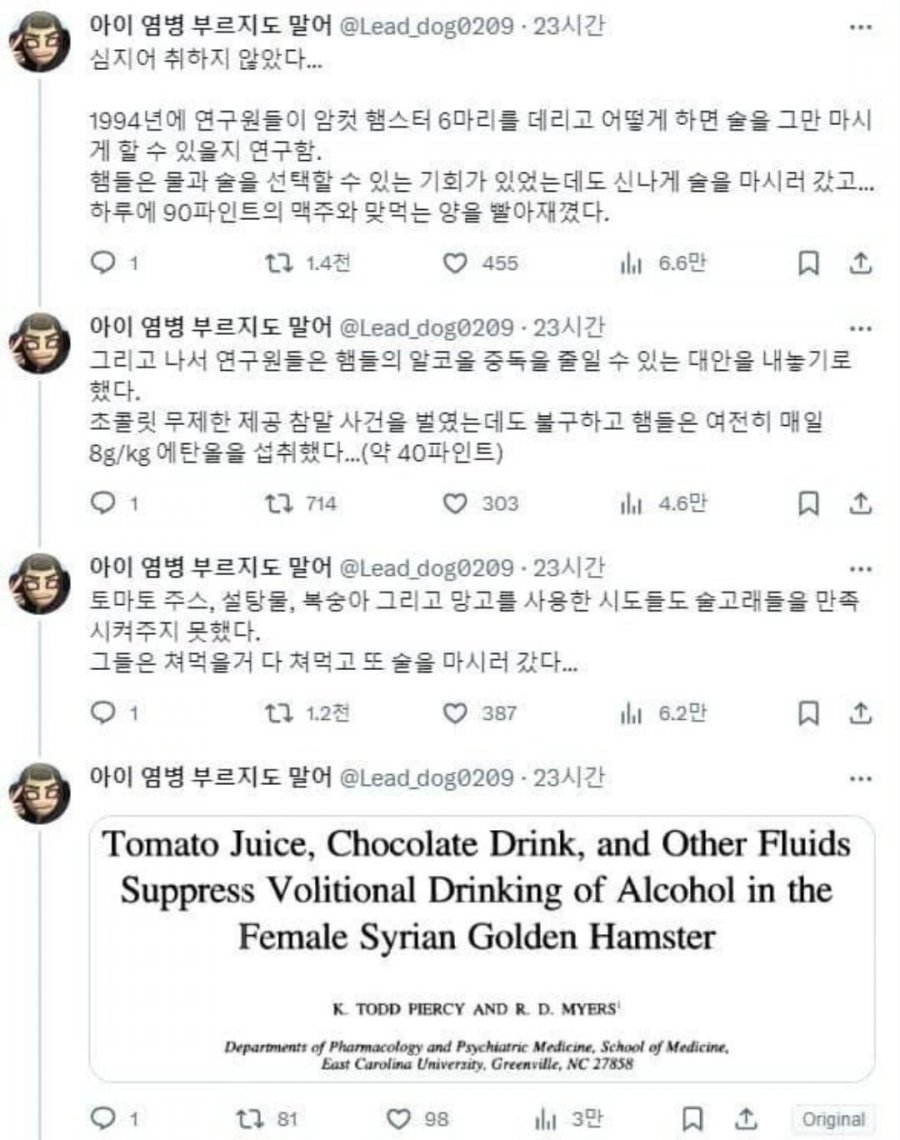Retweet the first tweet with 1.4천 retweets

(275, 262)
